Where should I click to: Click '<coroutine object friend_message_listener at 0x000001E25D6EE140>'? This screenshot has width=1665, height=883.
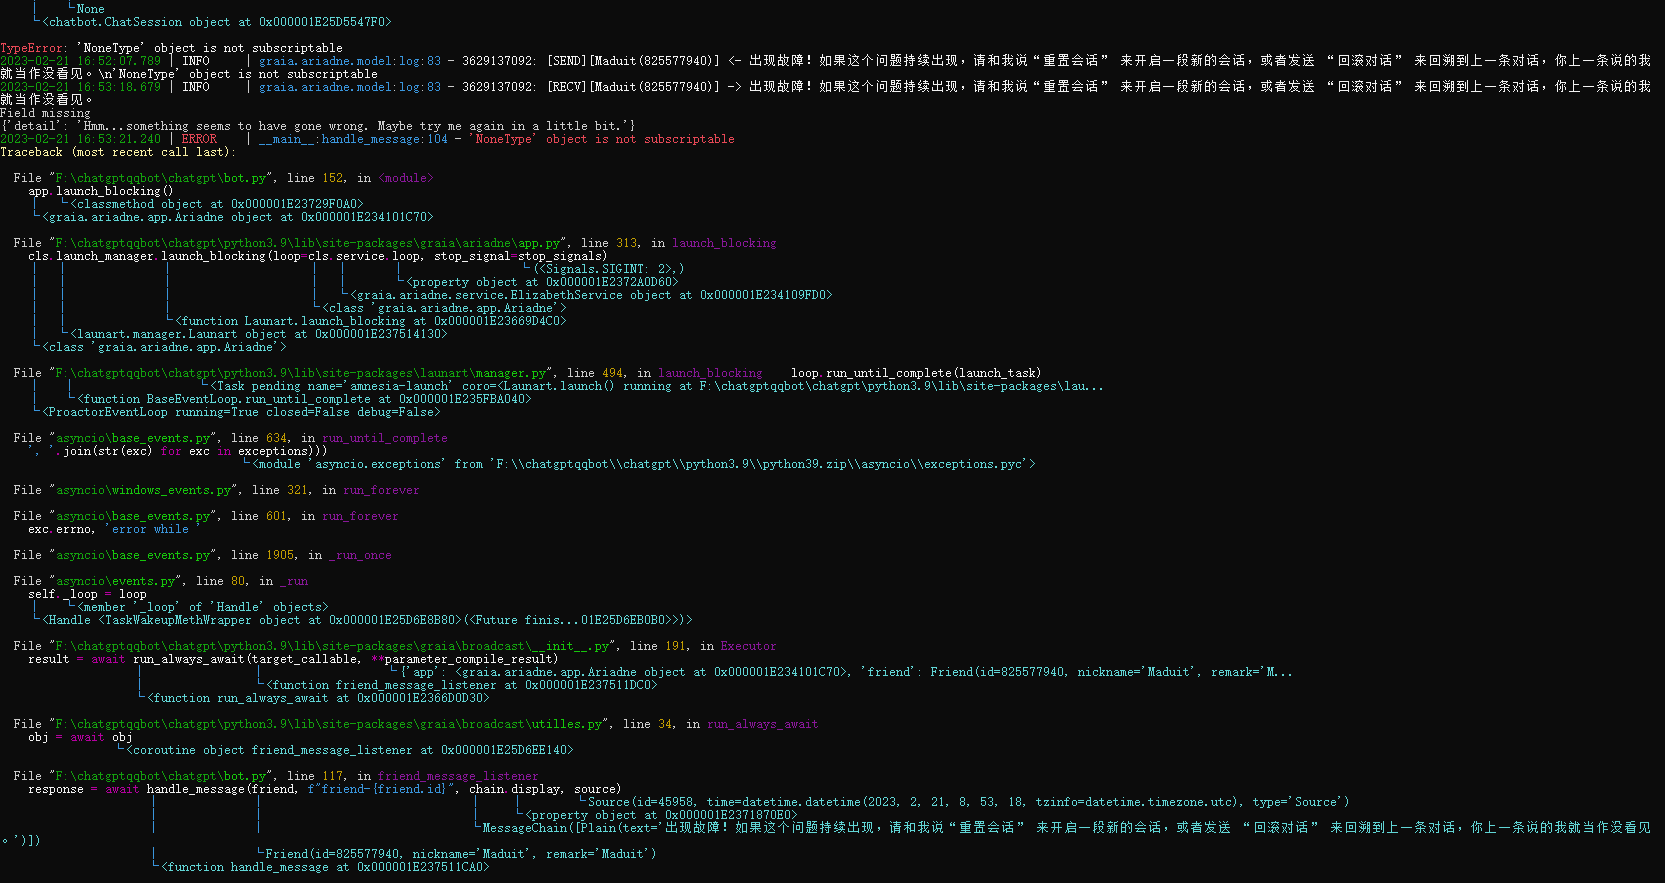tap(350, 750)
